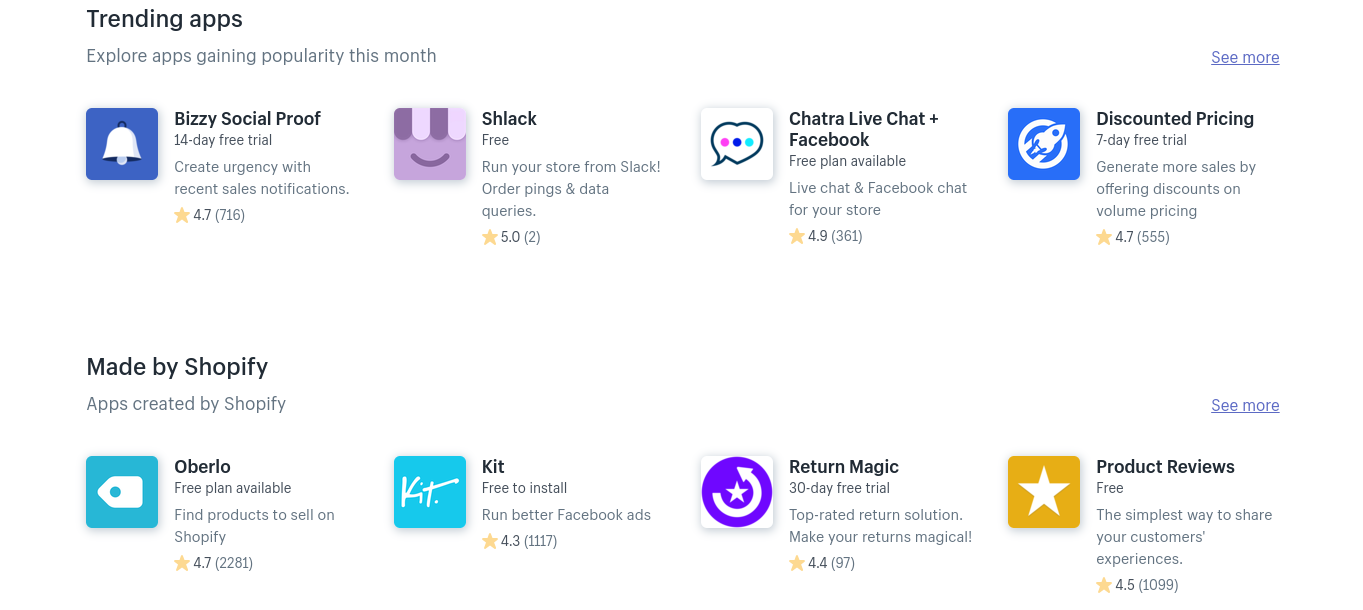
Task: Open the Return Magic app title
Action: (844, 466)
